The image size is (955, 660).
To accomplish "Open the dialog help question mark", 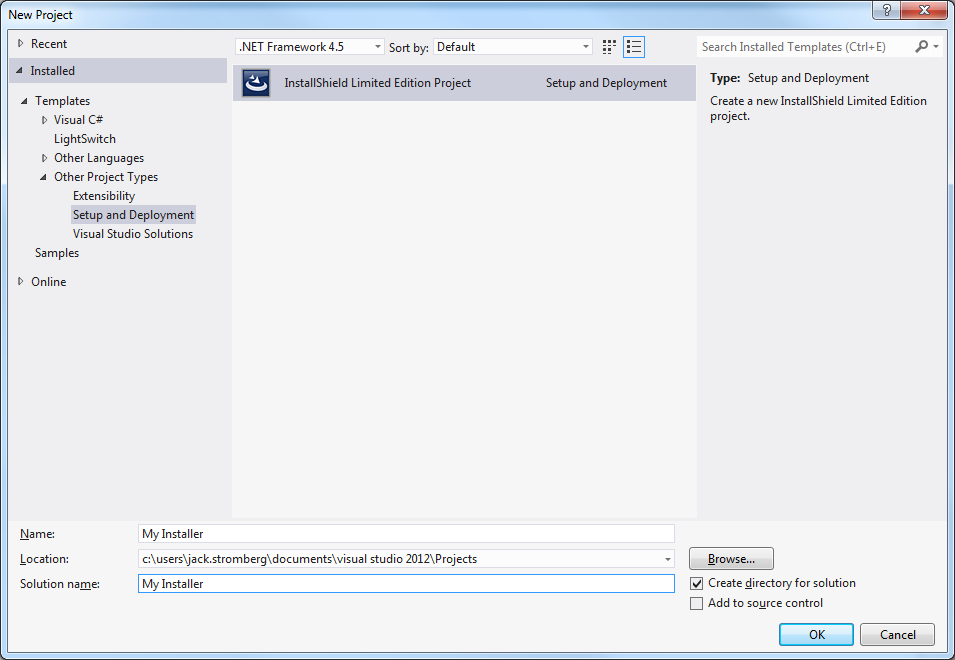I will click(886, 10).
